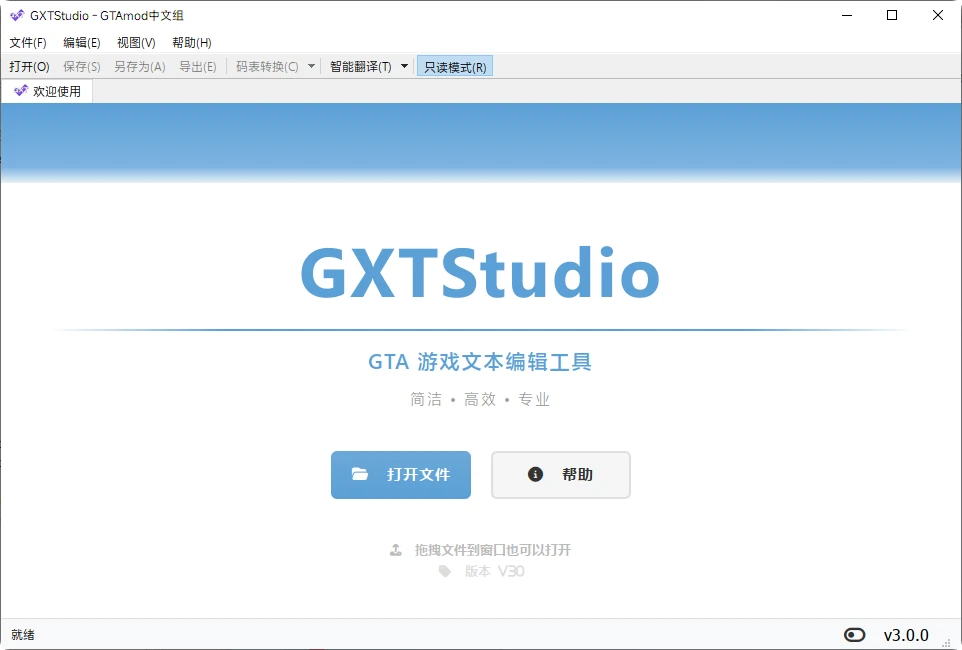The image size is (962, 650).
Task: Open the 文件(F) menu
Action: tap(28, 42)
